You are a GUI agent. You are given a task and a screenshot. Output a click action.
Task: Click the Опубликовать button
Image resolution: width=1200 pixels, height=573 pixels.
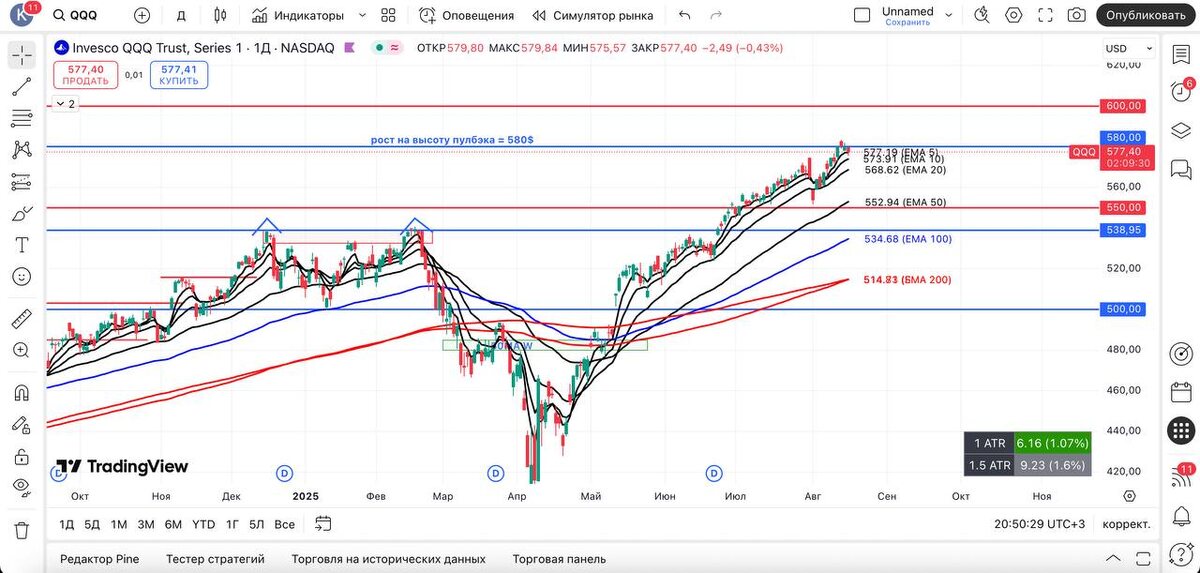[x=1146, y=15]
